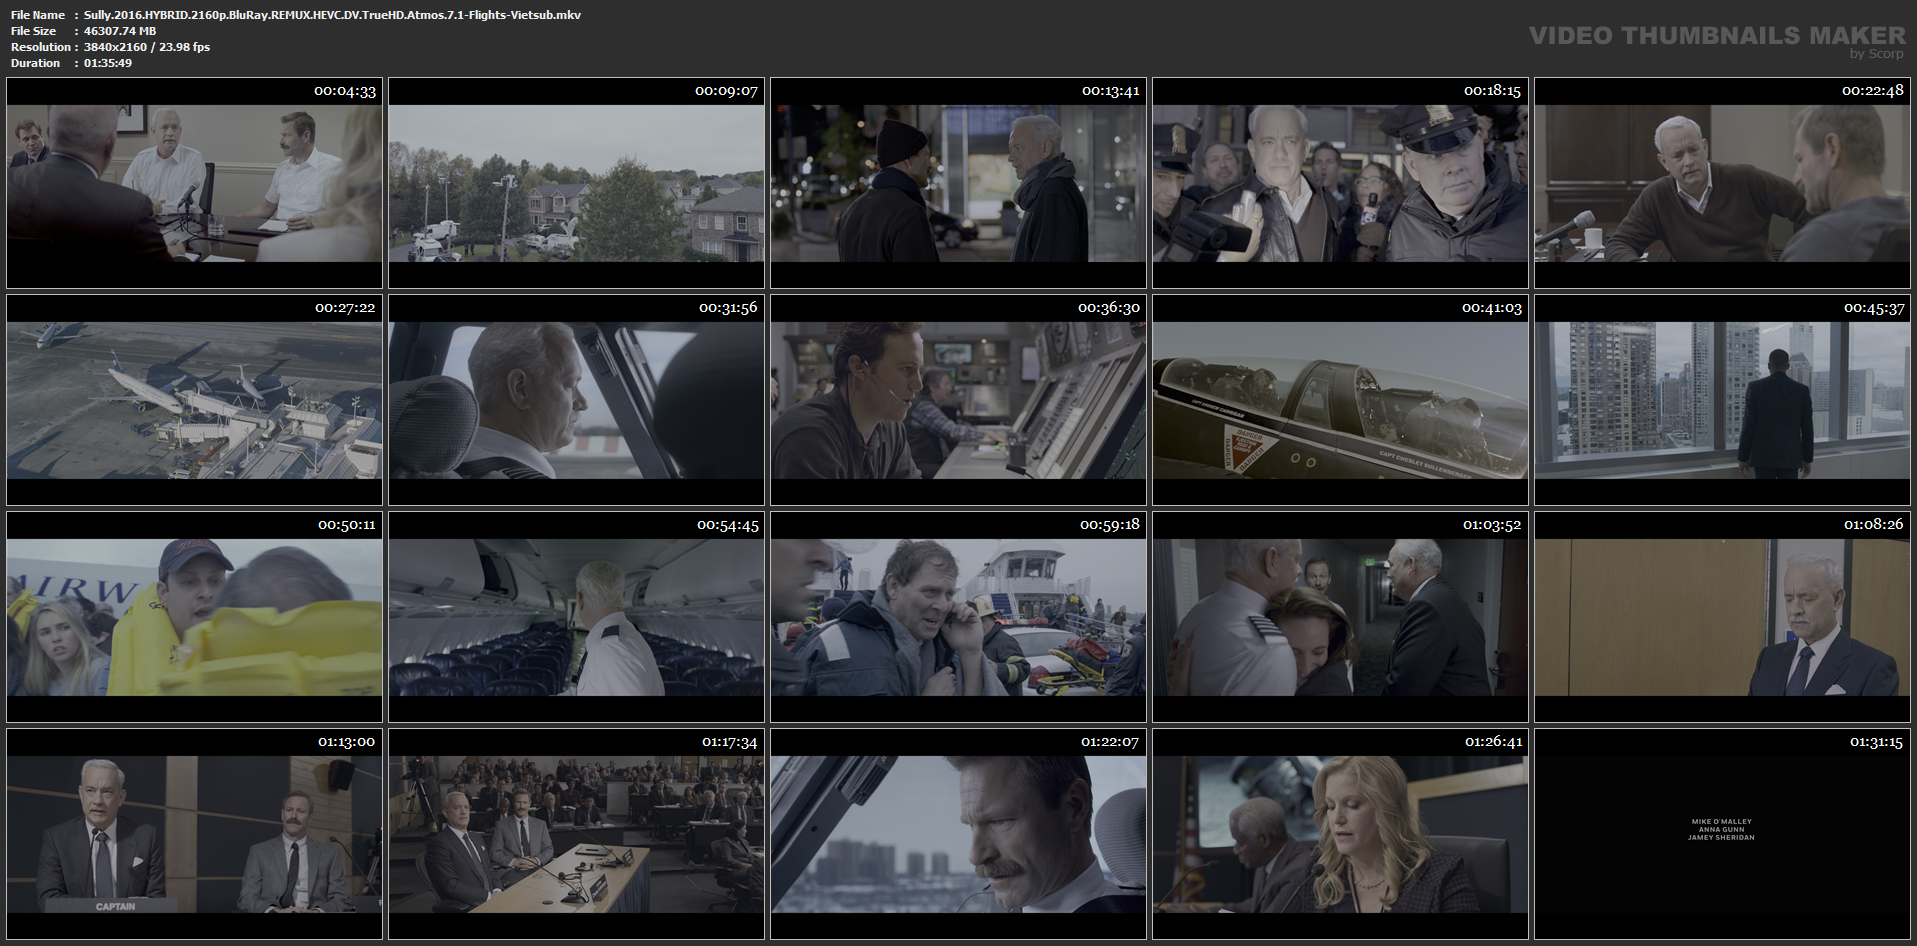Click the duration value 01:35:49
The image size is (1917, 946).
click(108, 63)
